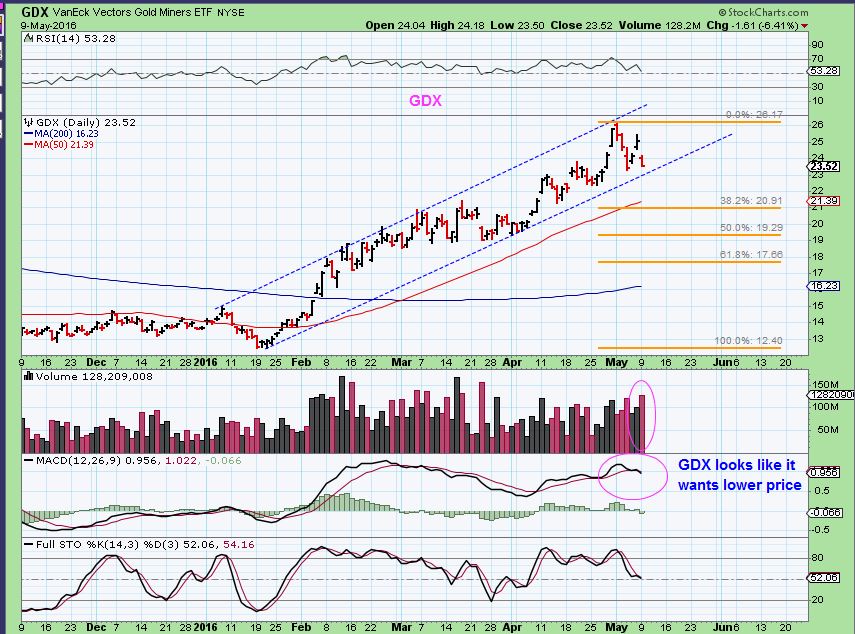Select the RSI(14) 53.28 indicator label
This screenshot has height=634, width=855.
tap(75, 38)
